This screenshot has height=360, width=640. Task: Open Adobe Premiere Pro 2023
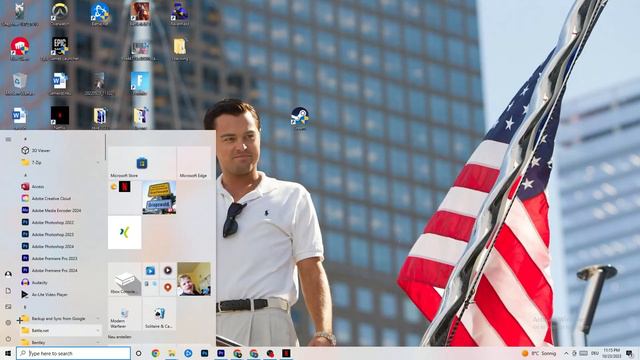point(60,258)
